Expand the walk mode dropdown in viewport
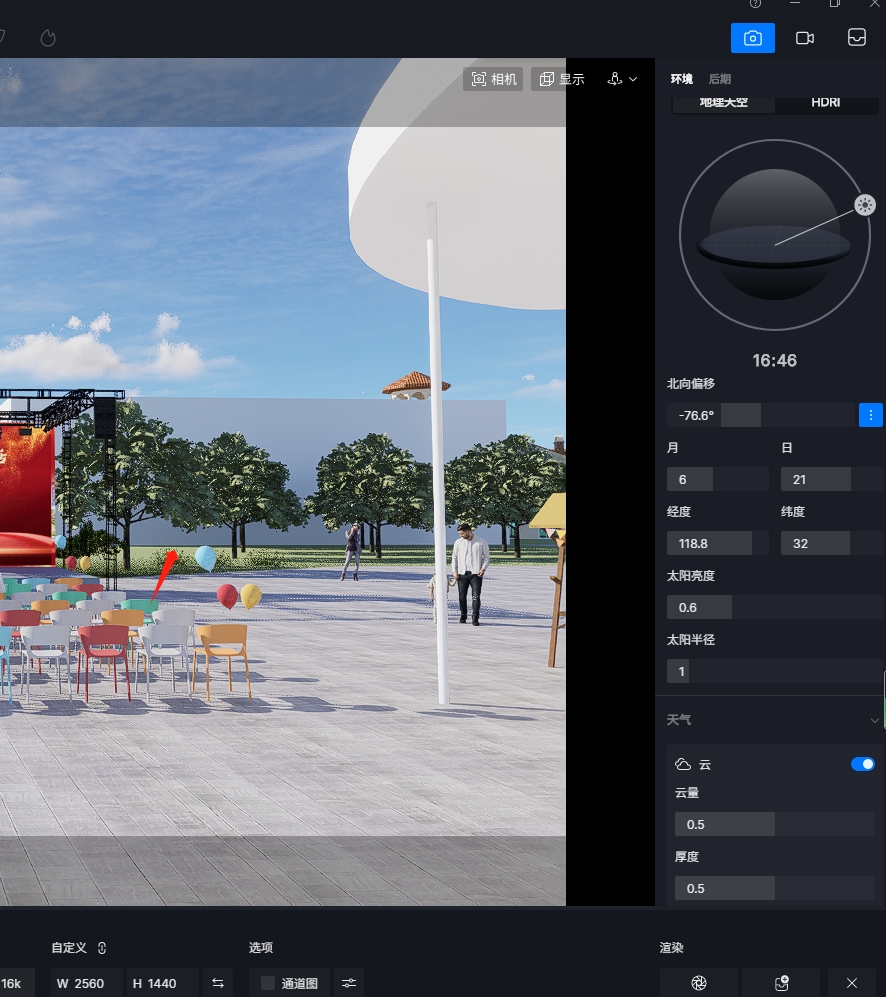 [622, 79]
